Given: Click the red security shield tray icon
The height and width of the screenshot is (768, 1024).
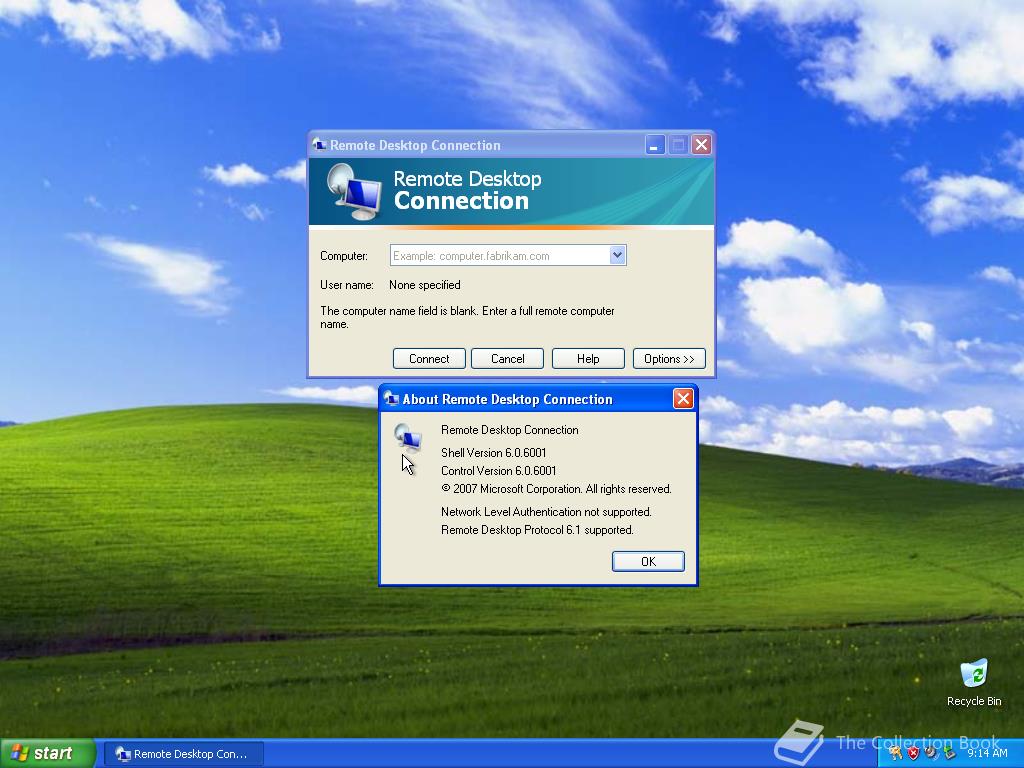Looking at the screenshot, I should (914, 753).
